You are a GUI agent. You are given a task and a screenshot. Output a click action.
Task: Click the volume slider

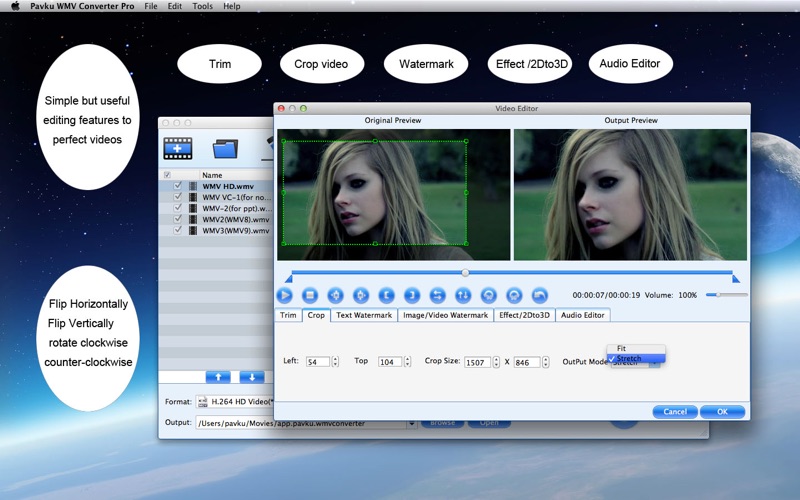click(727, 295)
